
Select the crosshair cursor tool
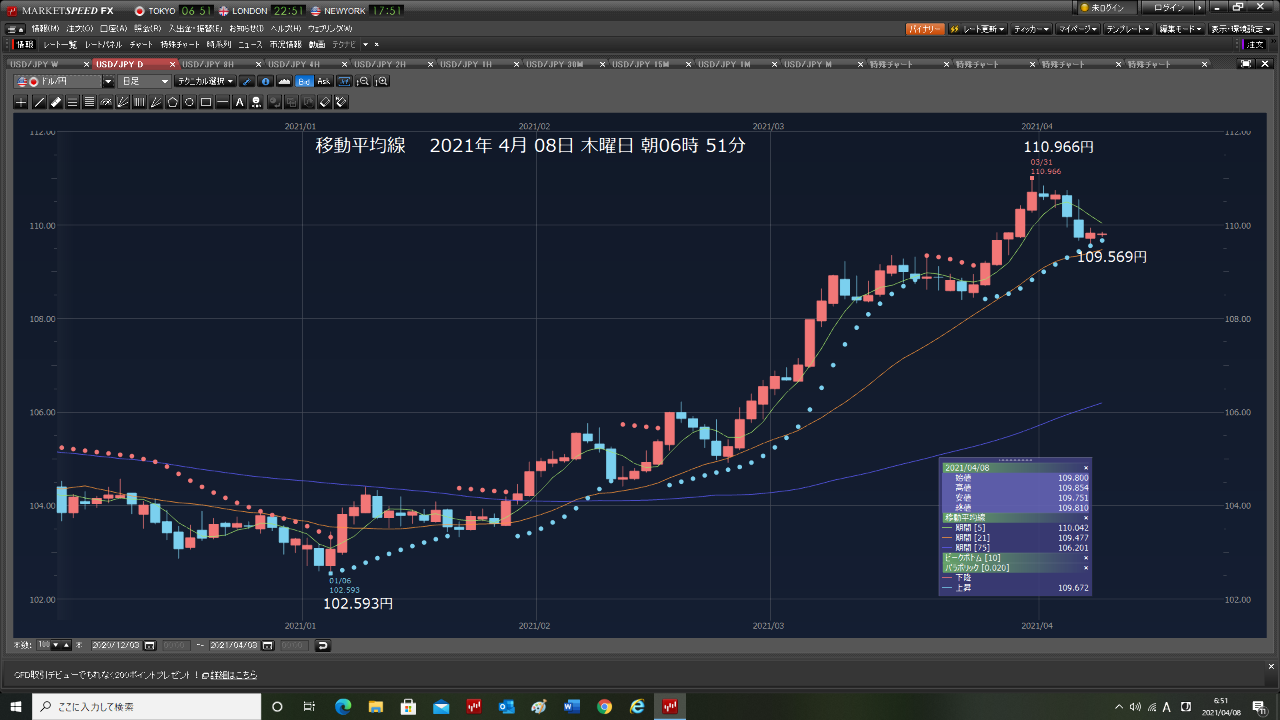(21, 102)
